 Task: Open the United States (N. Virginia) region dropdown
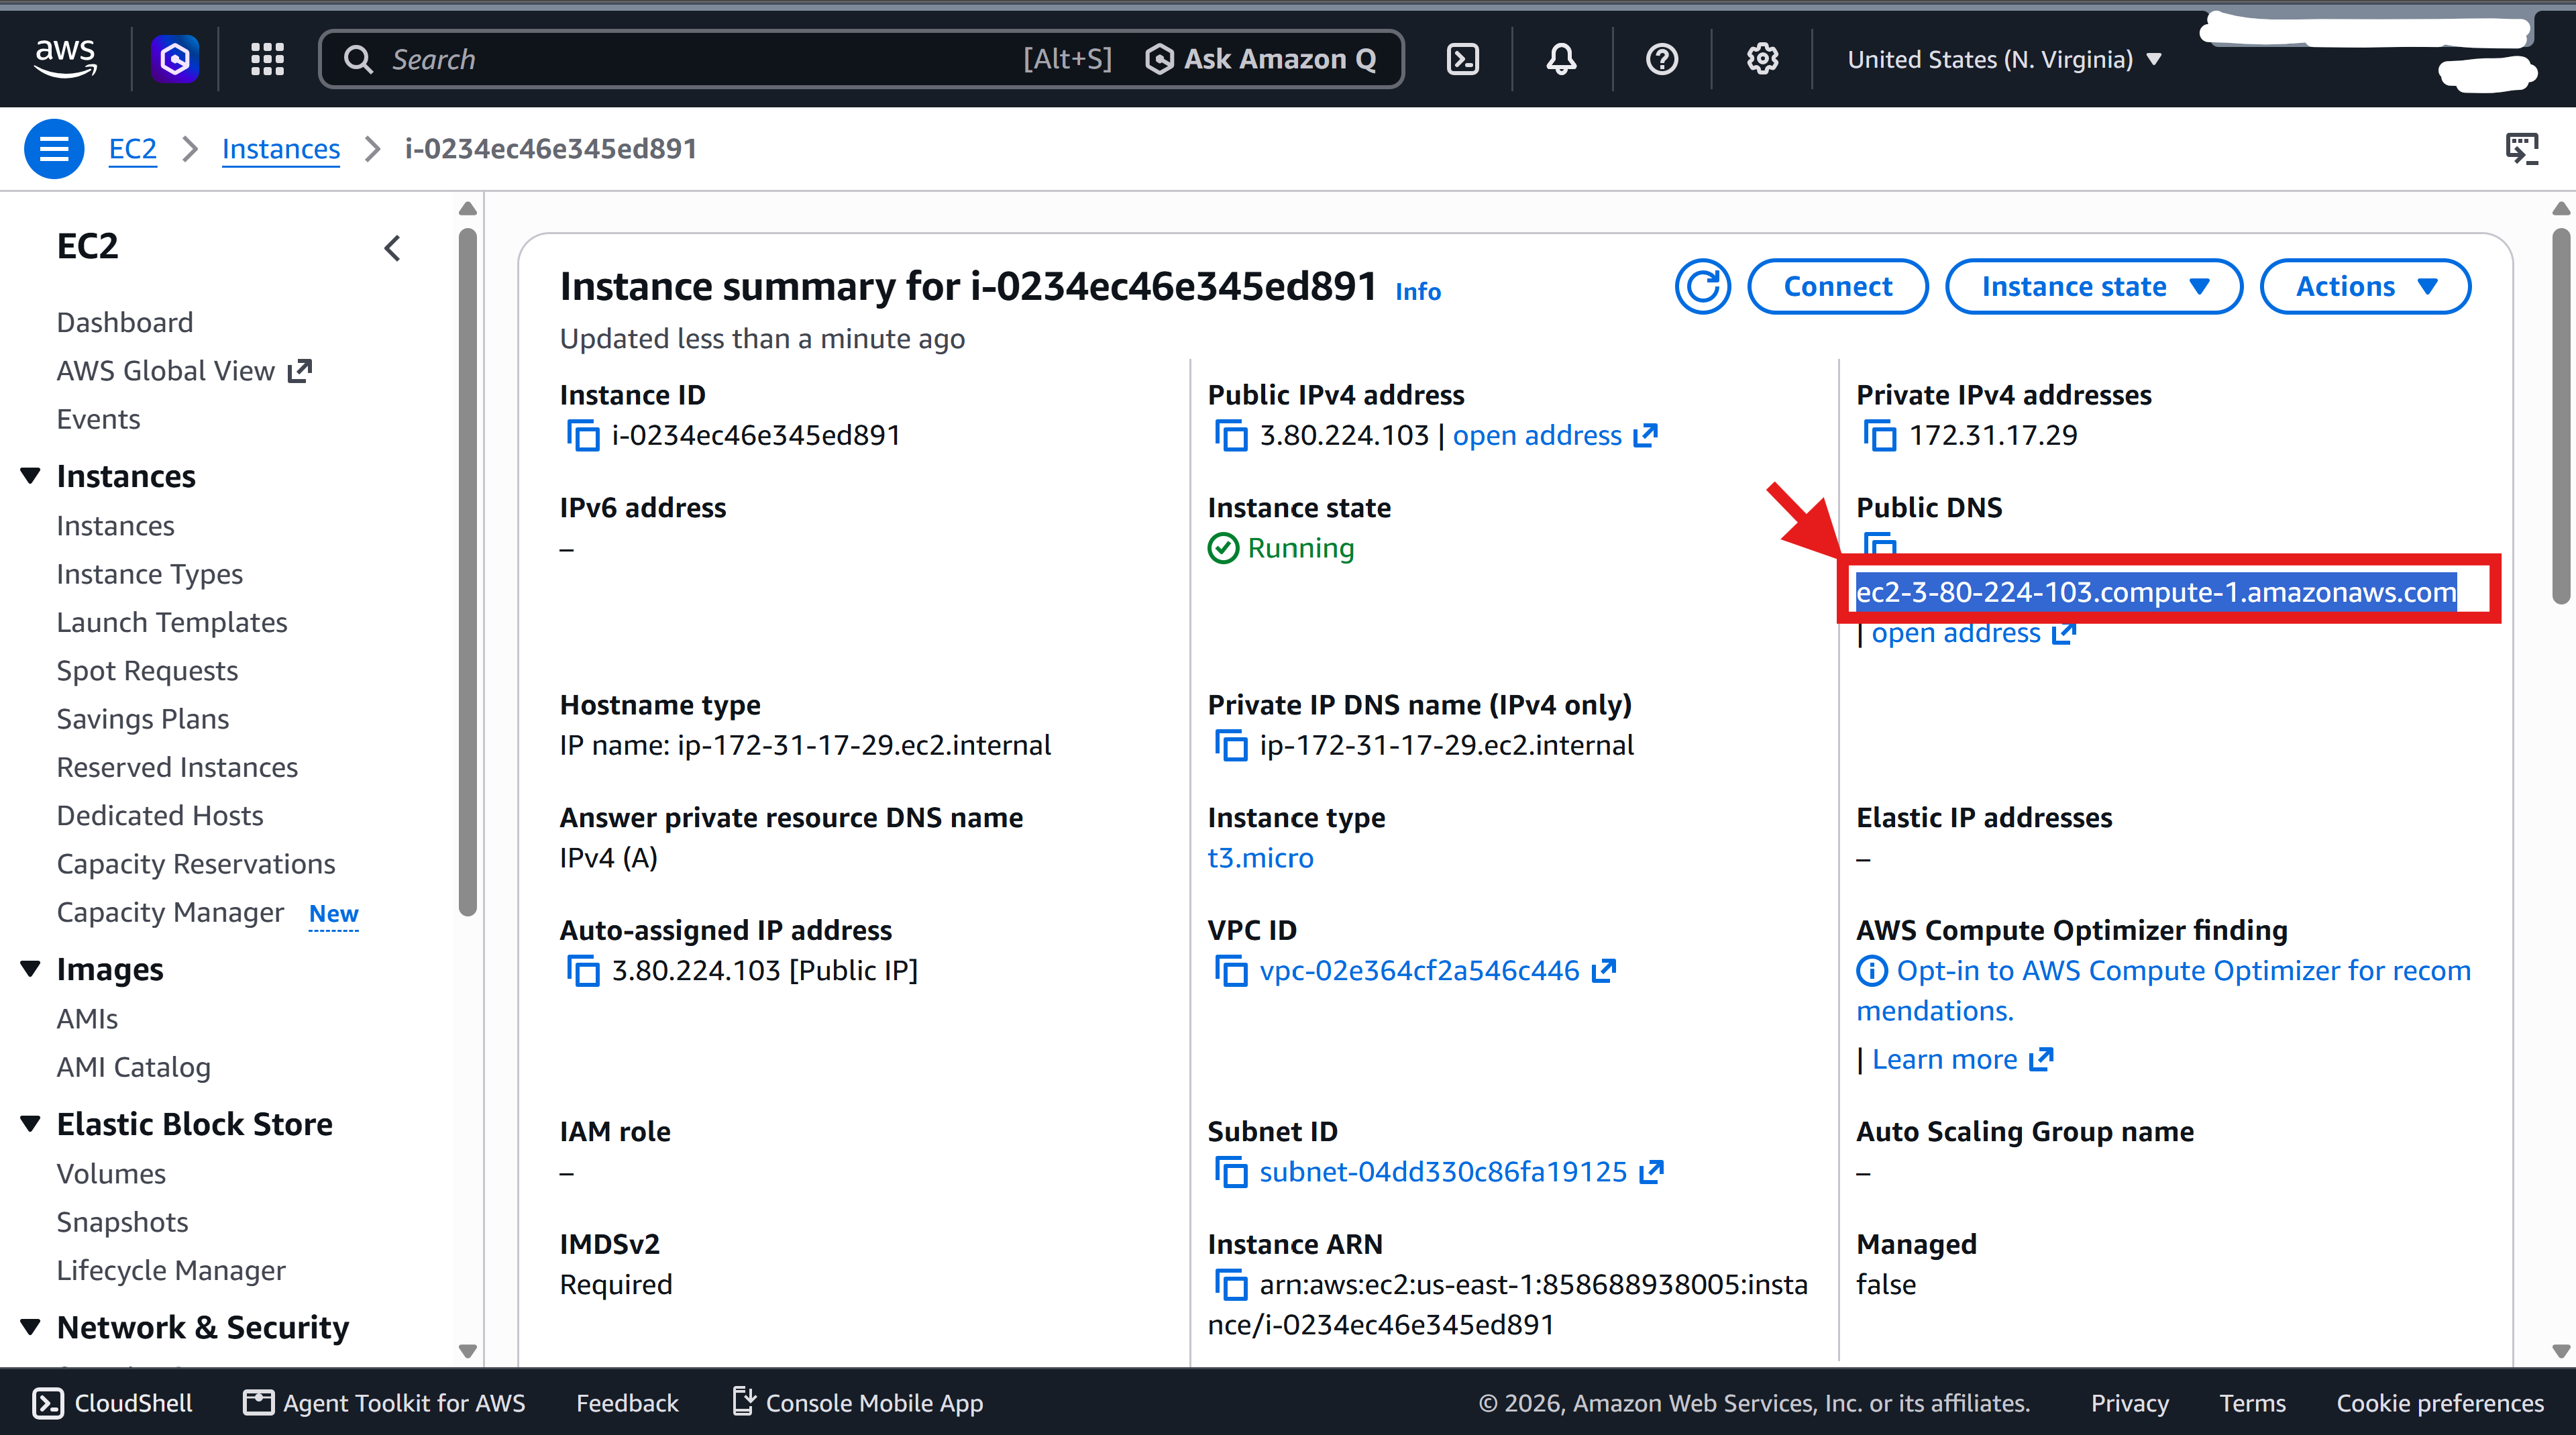point(2004,59)
